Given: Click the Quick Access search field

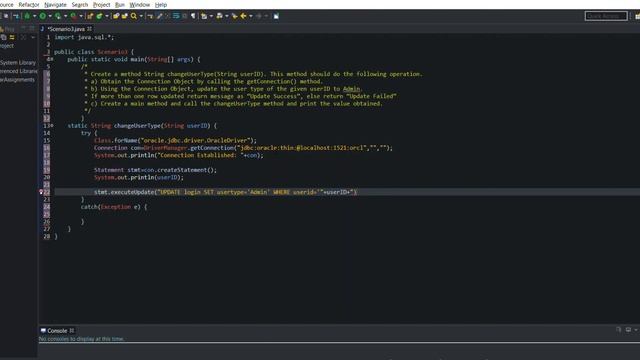Looking at the screenshot, I should [606, 16].
